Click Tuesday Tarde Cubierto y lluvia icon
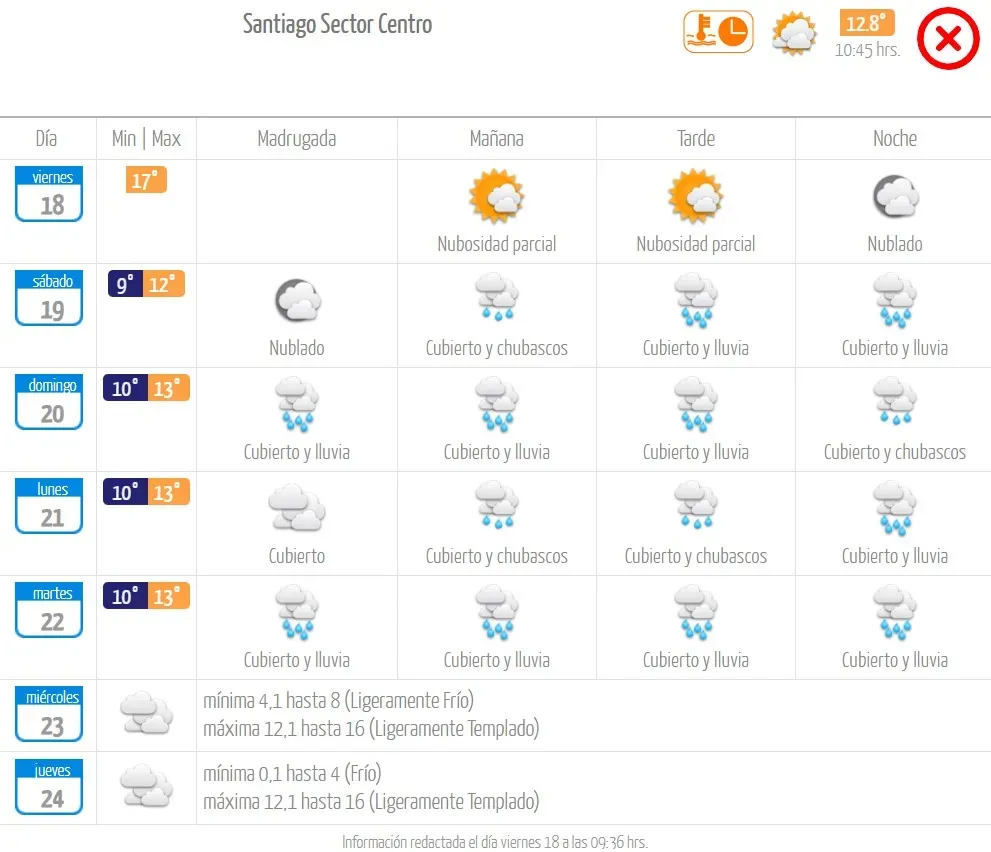This screenshot has height=852, width=991. 695,612
